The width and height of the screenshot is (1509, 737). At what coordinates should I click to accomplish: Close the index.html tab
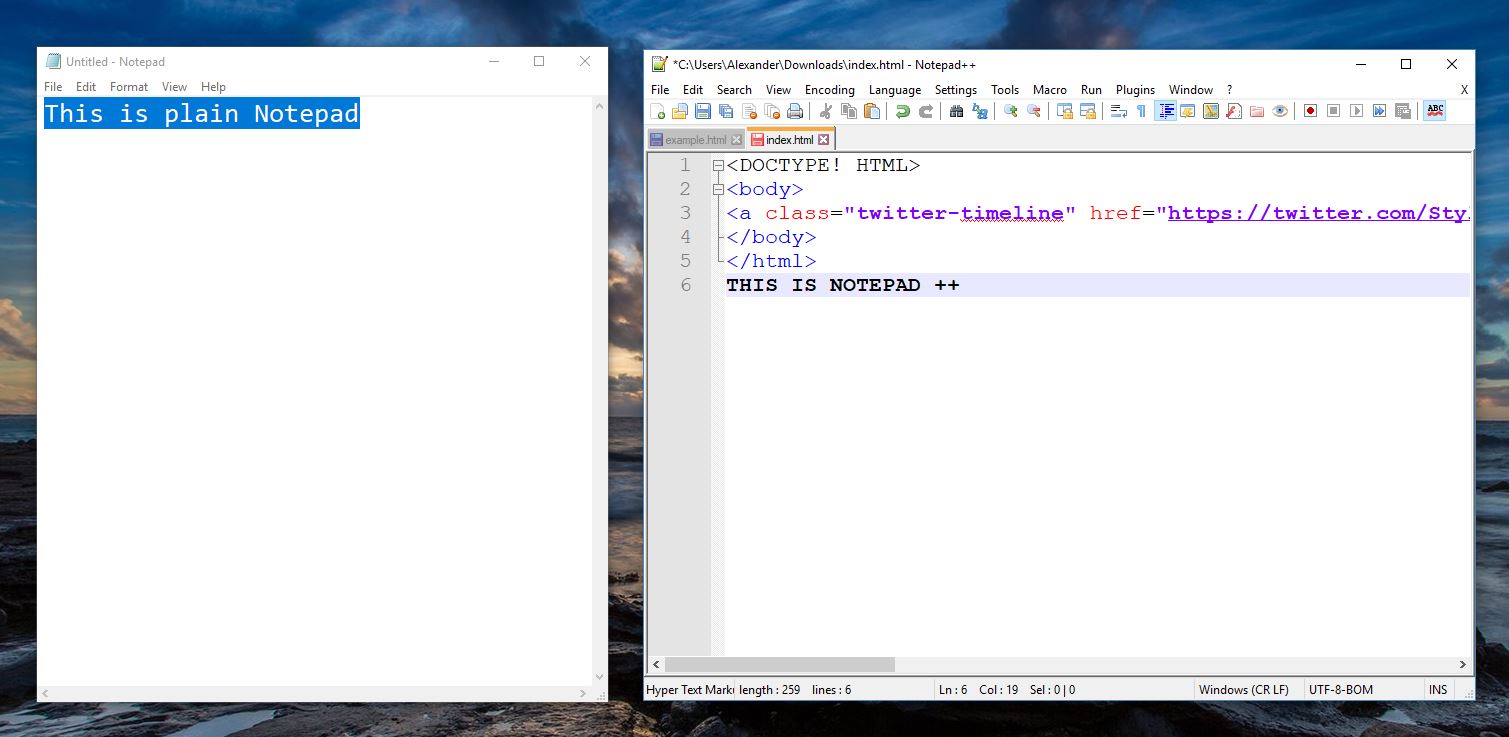824,140
